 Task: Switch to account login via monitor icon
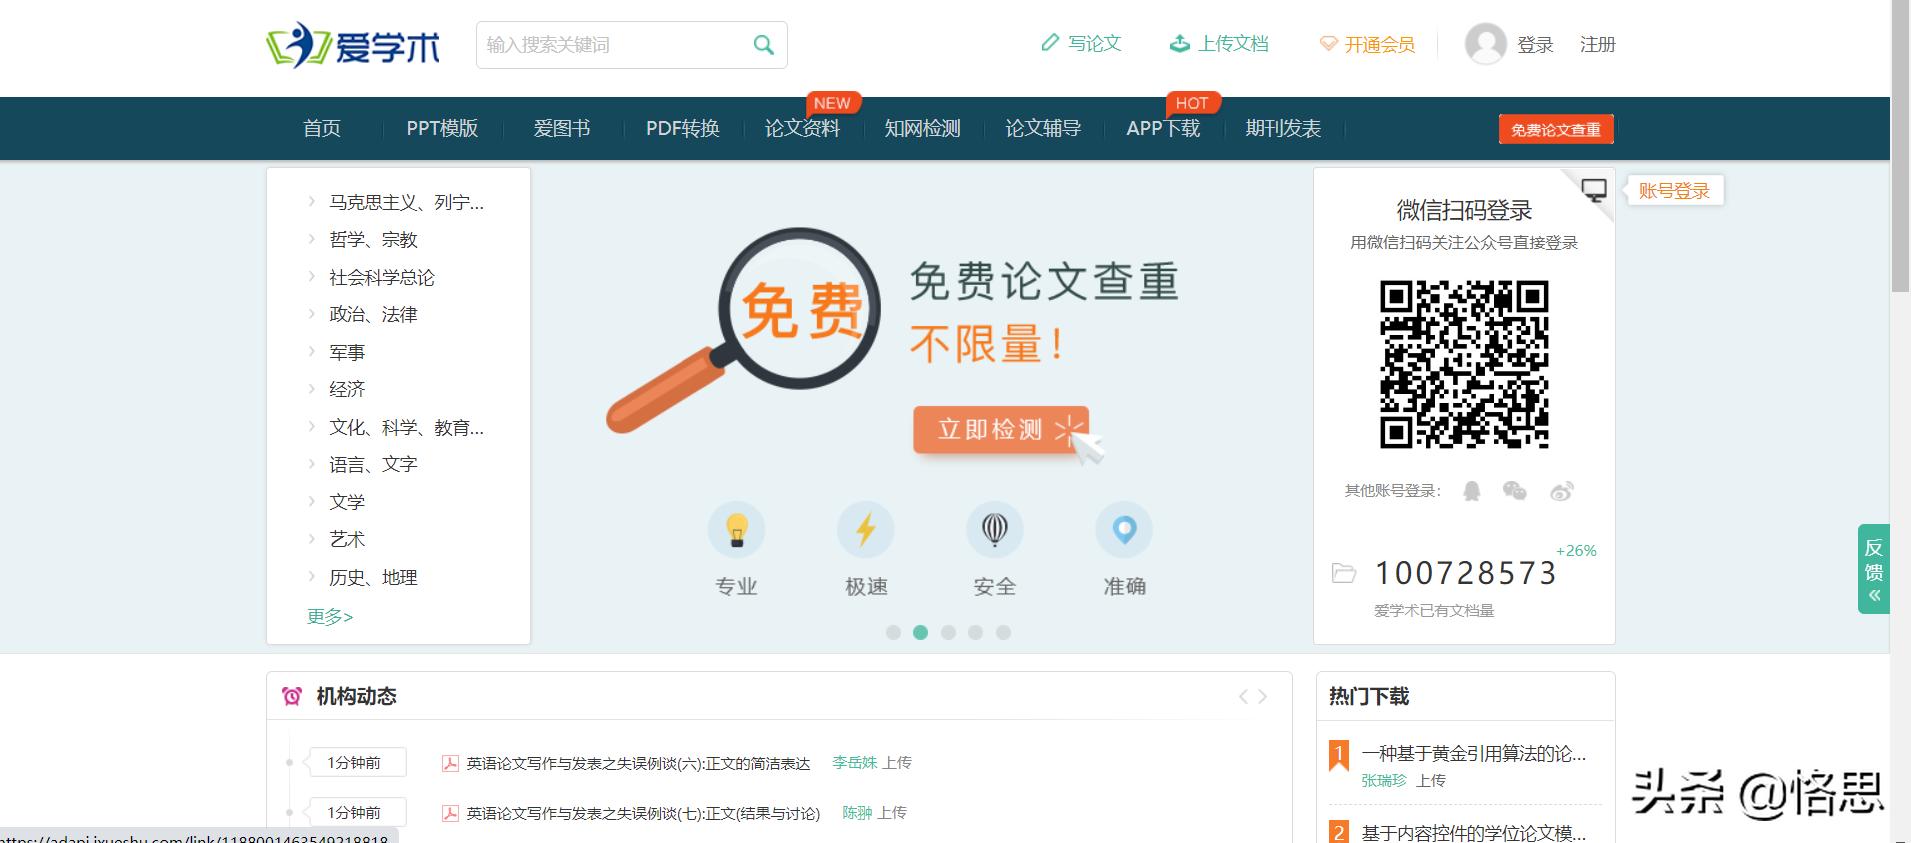point(1594,189)
